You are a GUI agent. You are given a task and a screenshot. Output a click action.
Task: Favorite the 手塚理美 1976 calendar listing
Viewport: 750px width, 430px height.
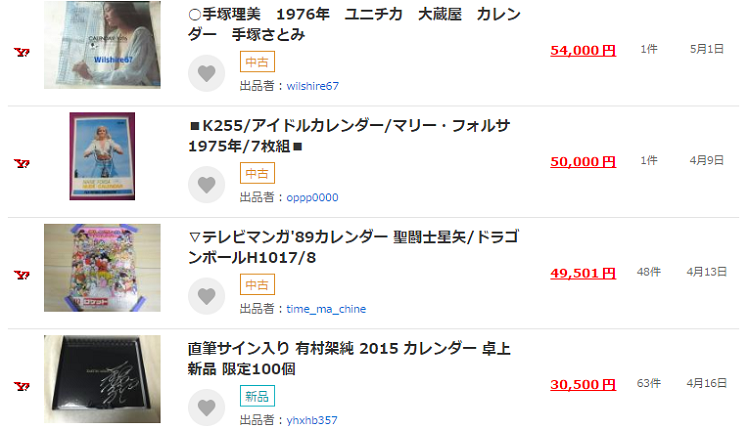pos(206,73)
